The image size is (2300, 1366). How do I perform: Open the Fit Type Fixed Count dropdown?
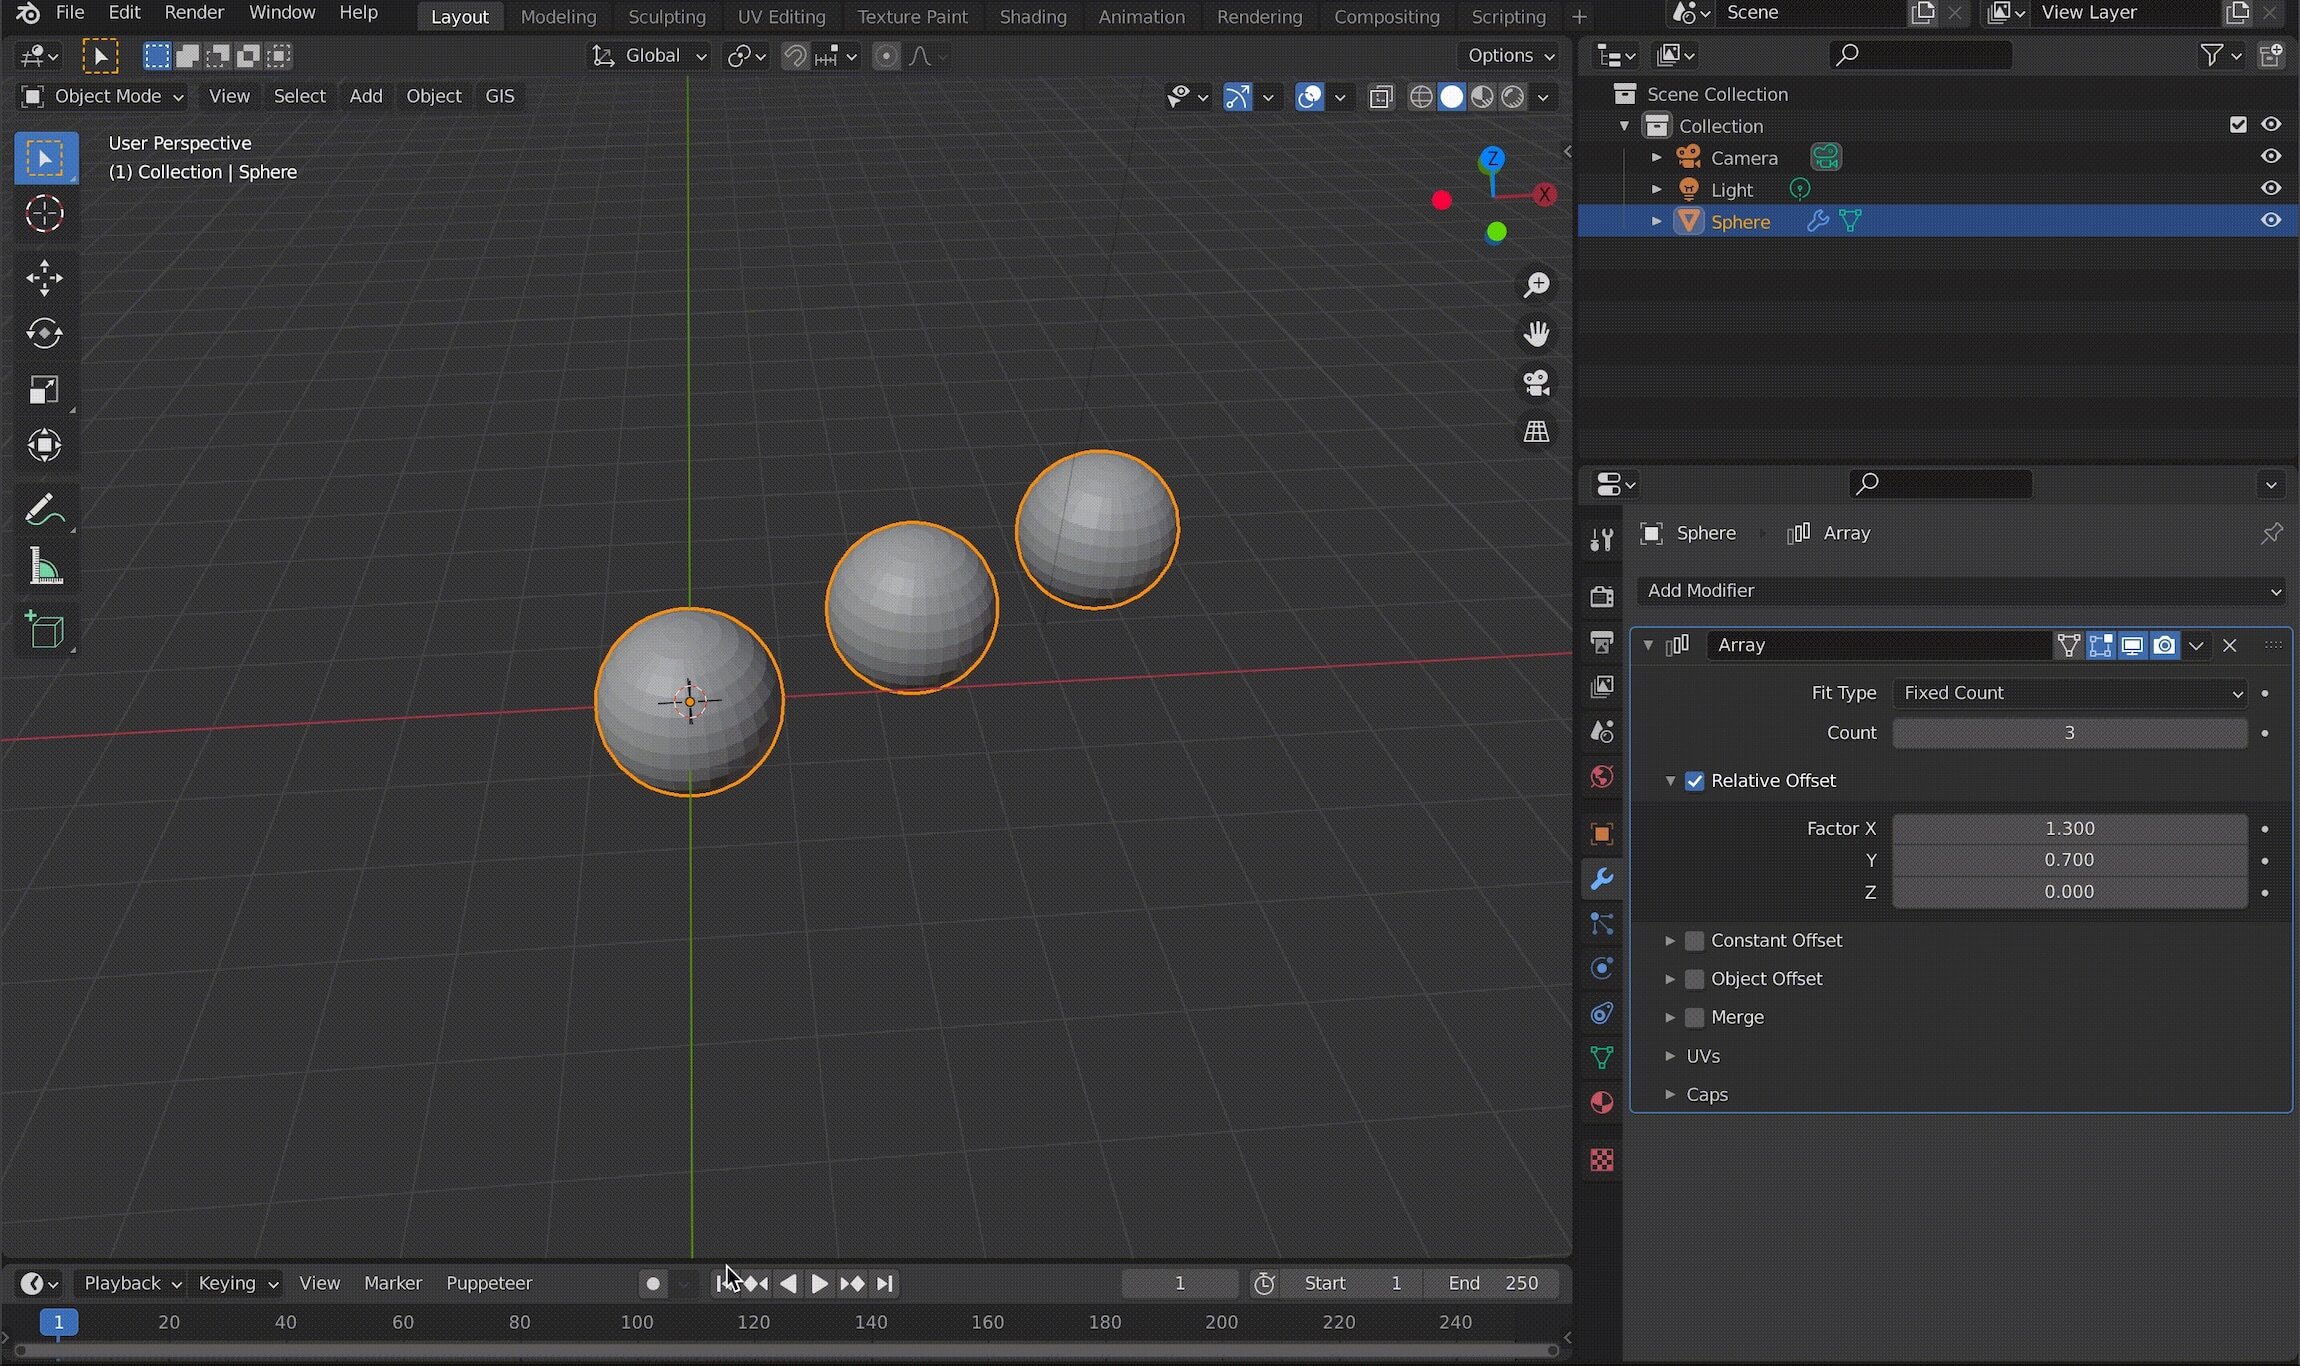tap(2069, 693)
